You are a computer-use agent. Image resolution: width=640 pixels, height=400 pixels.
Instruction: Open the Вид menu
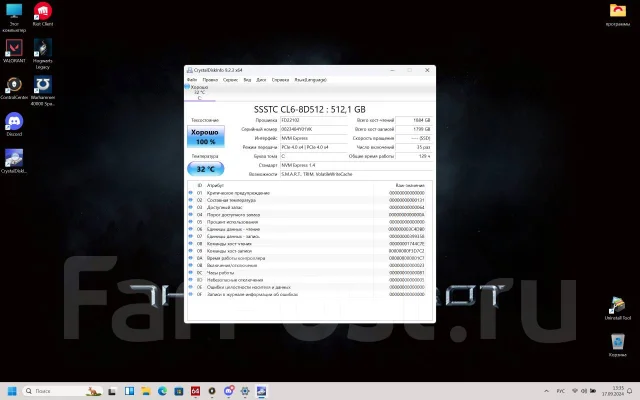[247, 80]
